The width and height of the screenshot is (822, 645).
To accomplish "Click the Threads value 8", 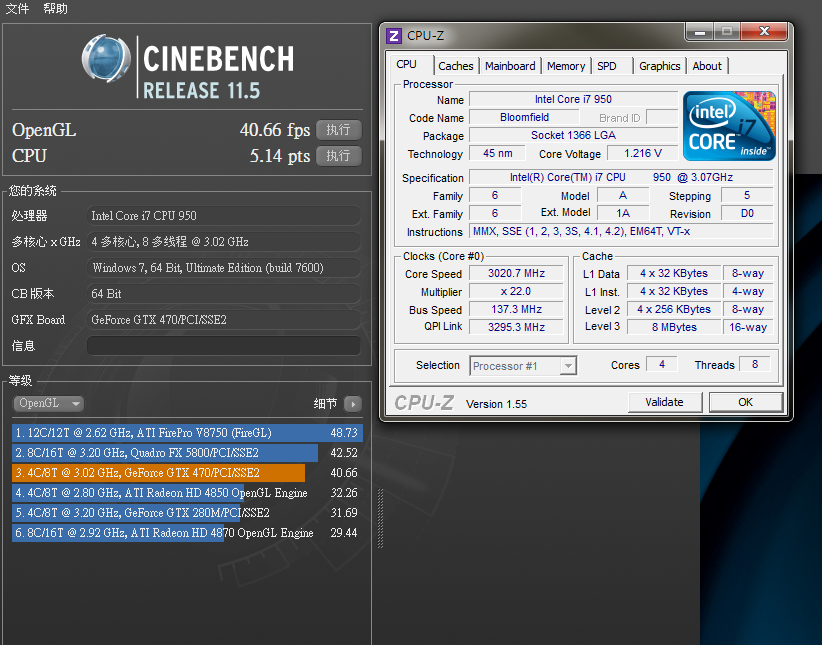I will (x=755, y=364).
